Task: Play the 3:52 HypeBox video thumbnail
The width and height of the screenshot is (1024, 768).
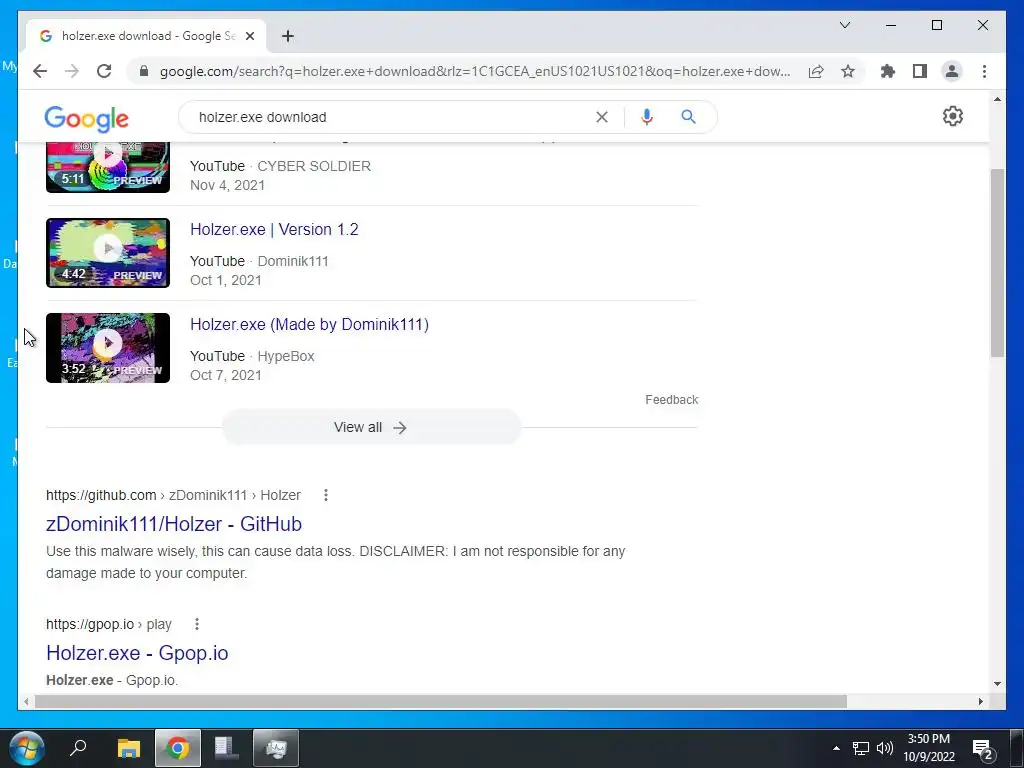Action: (x=108, y=347)
